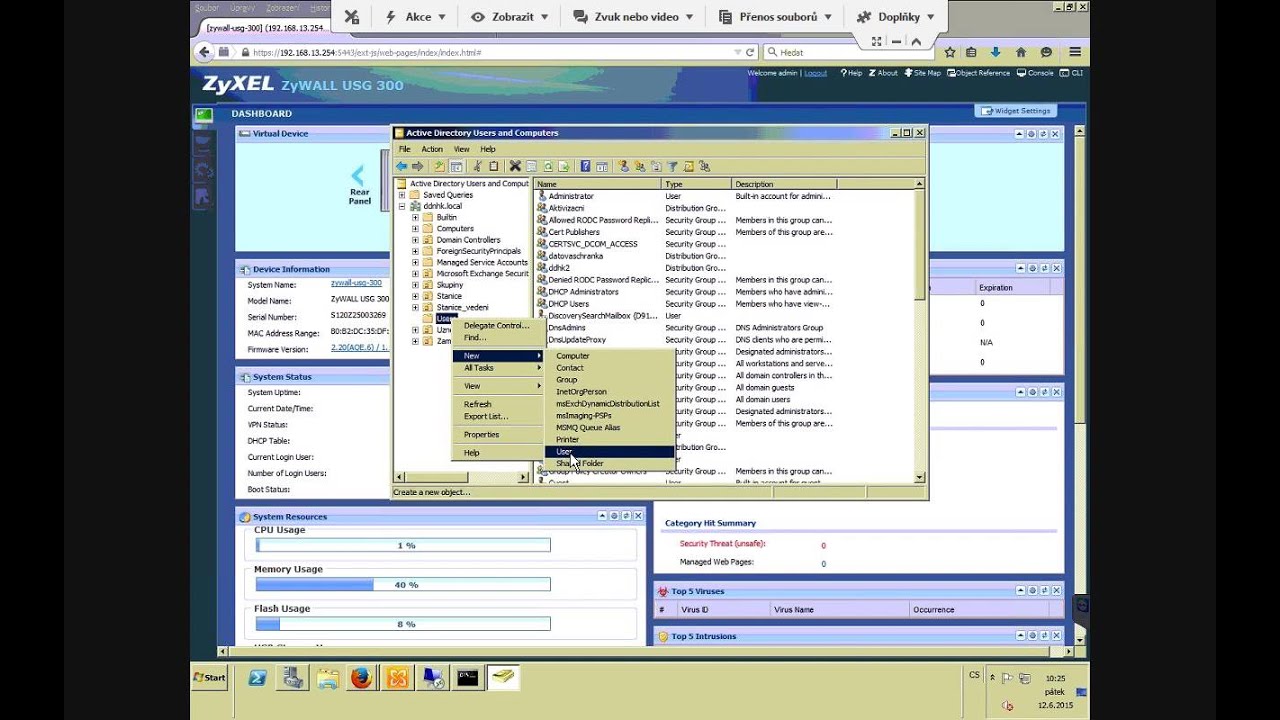The height and width of the screenshot is (720, 1280).
Task: Click the Filter funnel toolbar icon
Action: (672, 166)
